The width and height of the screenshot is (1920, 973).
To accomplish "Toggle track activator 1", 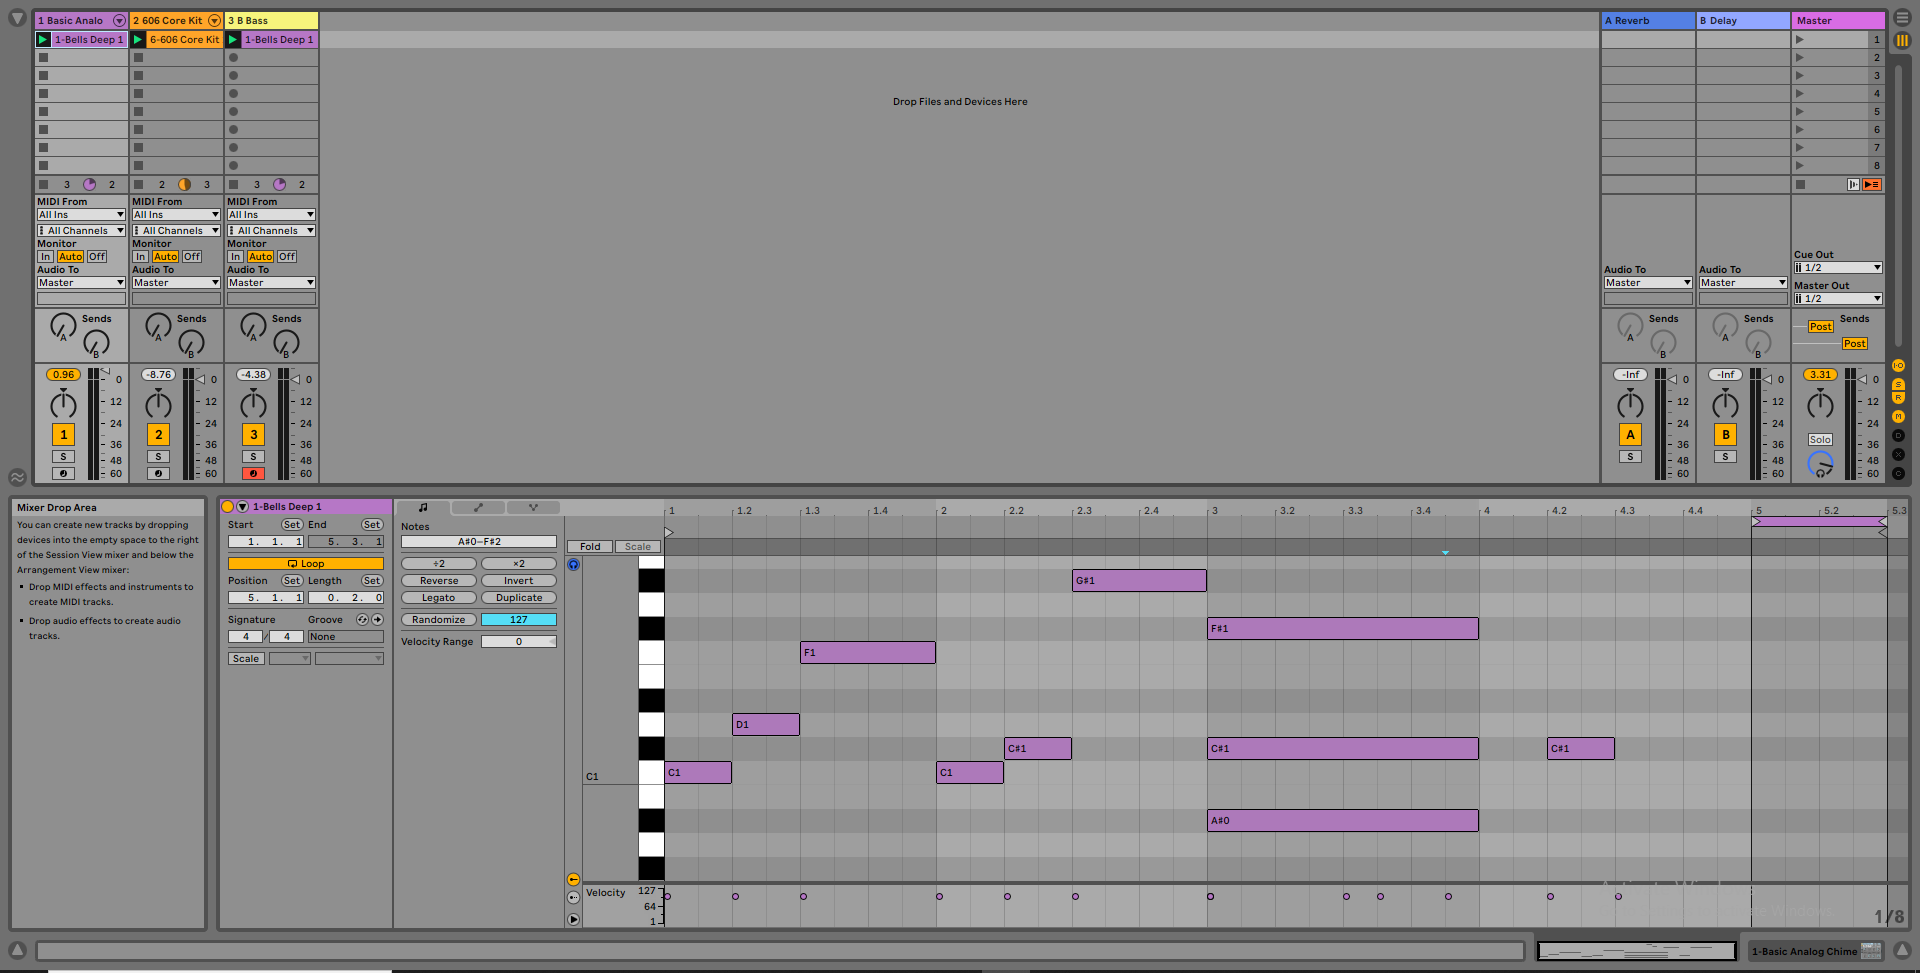I will click(x=63, y=435).
